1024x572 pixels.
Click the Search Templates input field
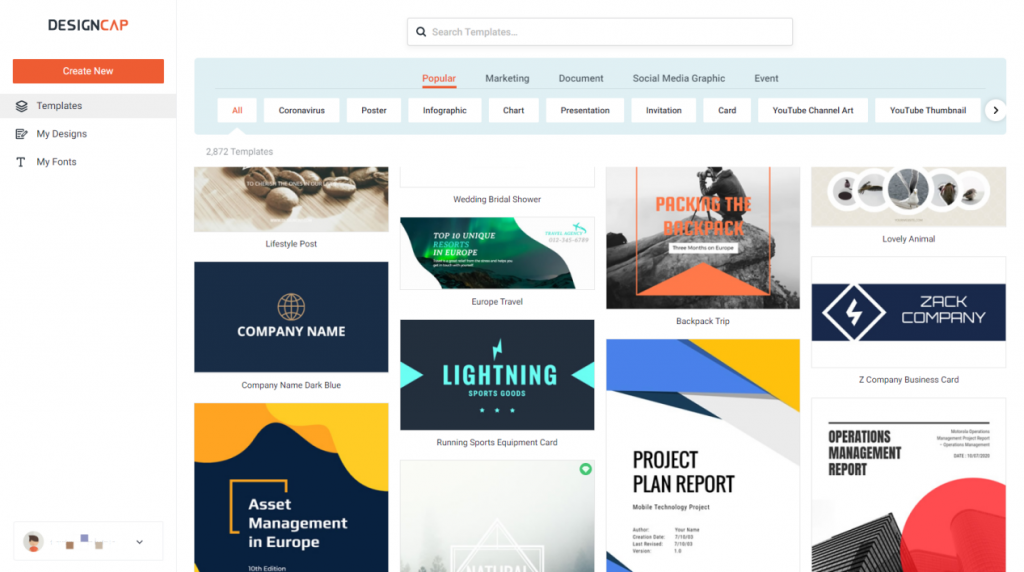pyautogui.click(x=600, y=32)
